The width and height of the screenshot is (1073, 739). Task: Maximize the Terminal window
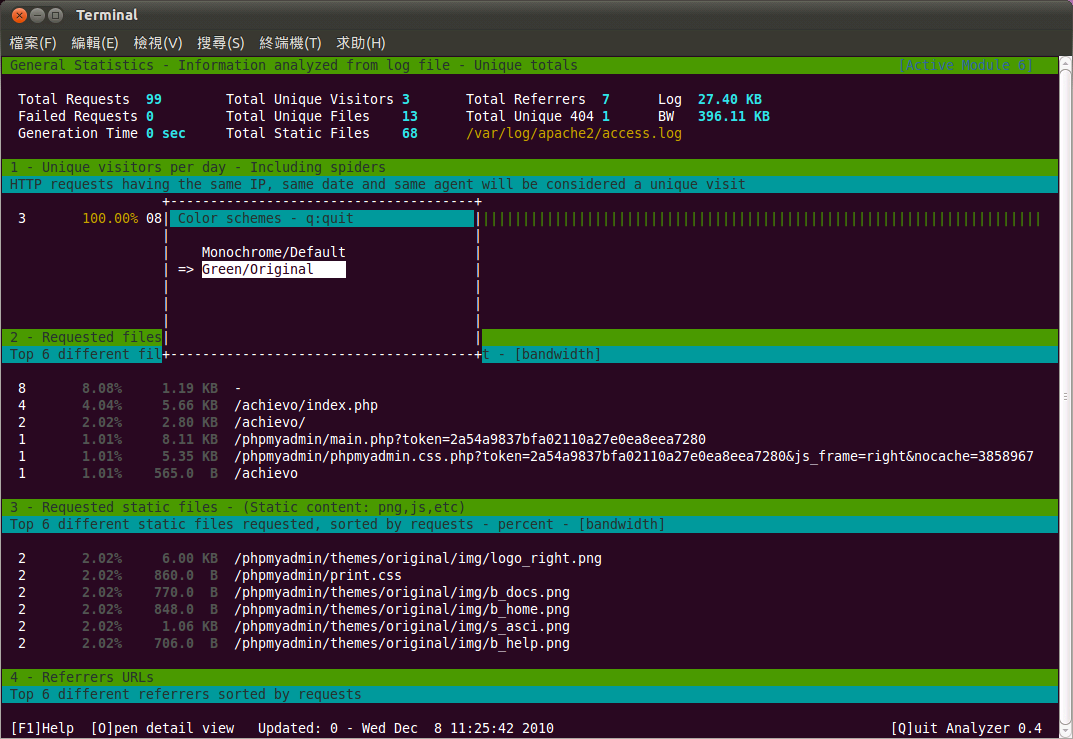56,15
